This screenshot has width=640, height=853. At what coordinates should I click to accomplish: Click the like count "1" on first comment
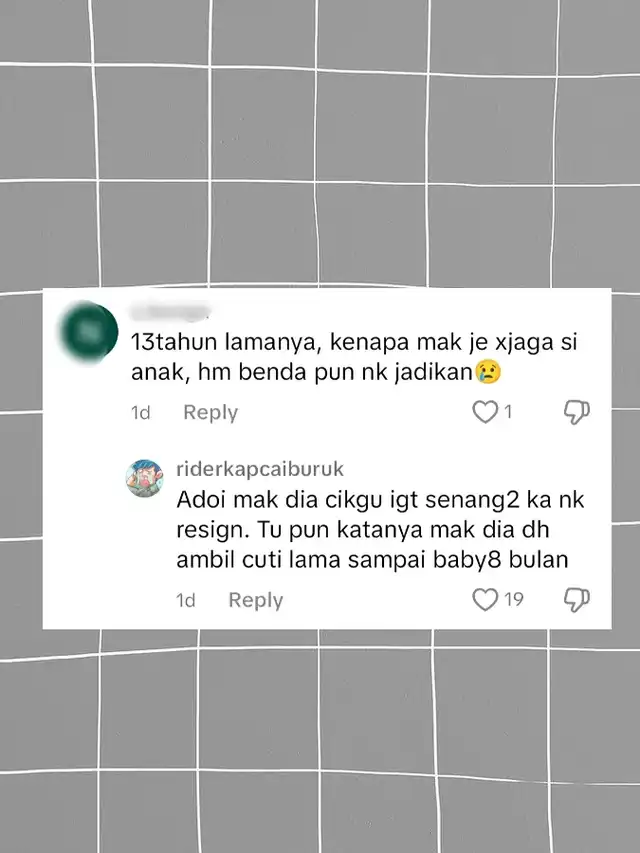point(508,412)
